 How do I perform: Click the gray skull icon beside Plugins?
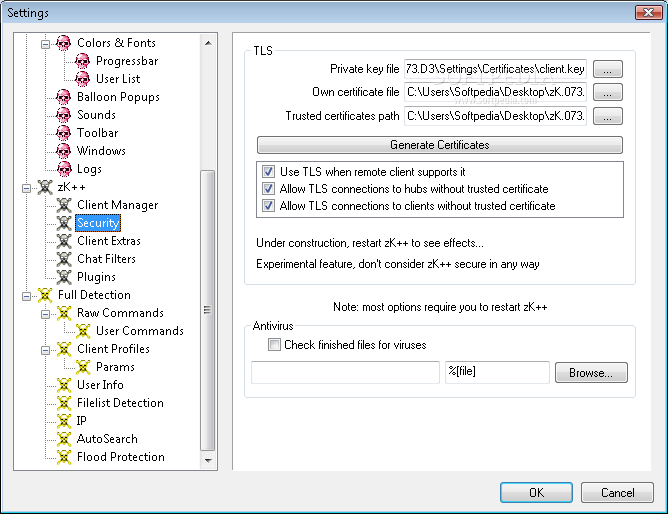pos(63,277)
